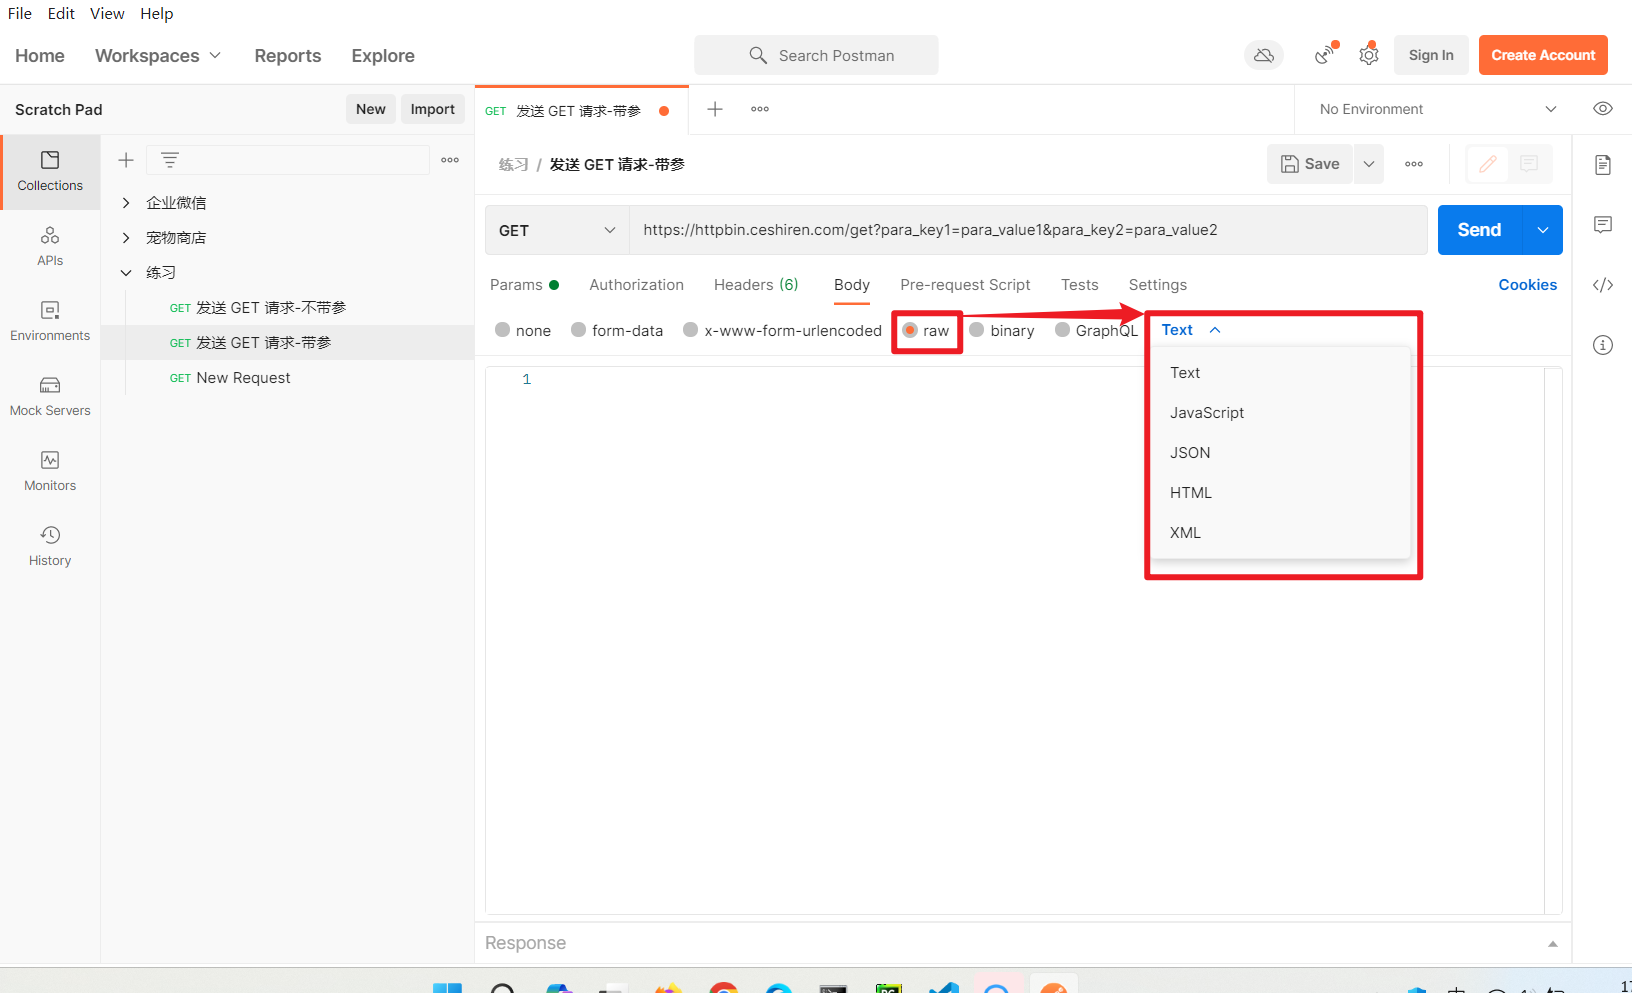This screenshot has width=1632, height=993.
Task: Expand the 企业微信 collection
Action: tap(126, 203)
